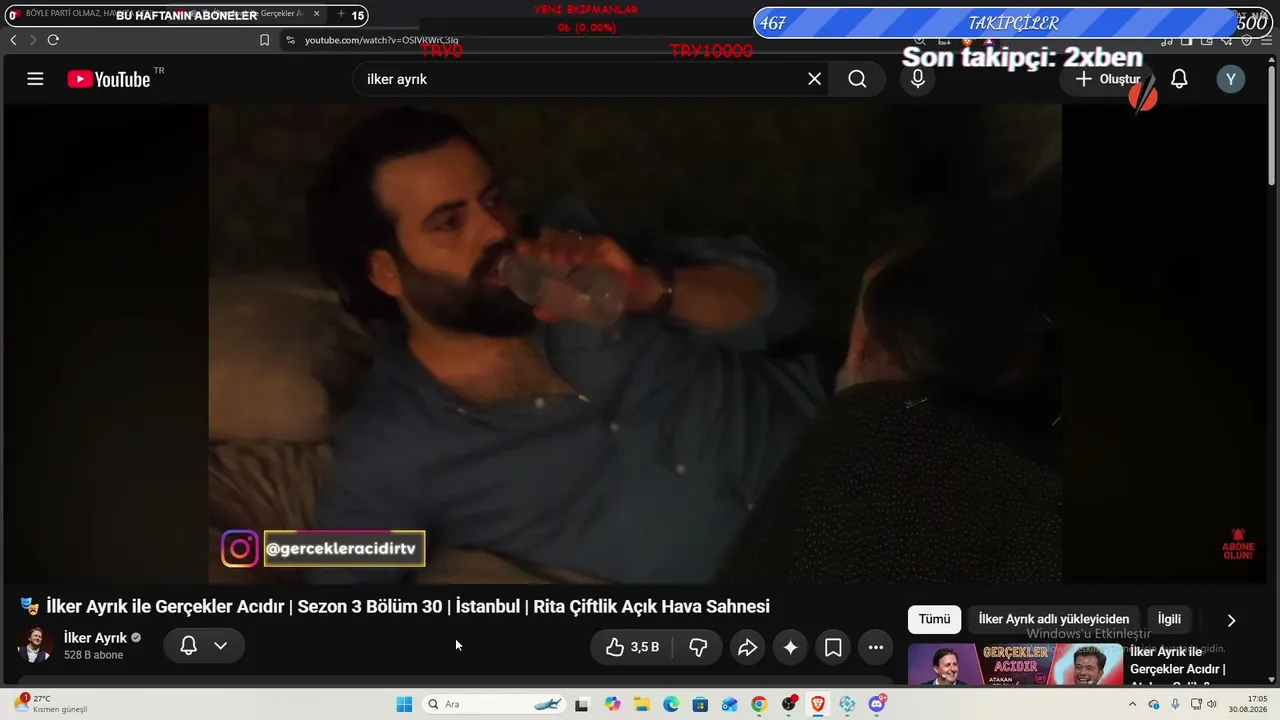Switch to Brave browser on the taskbar

click(x=818, y=704)
